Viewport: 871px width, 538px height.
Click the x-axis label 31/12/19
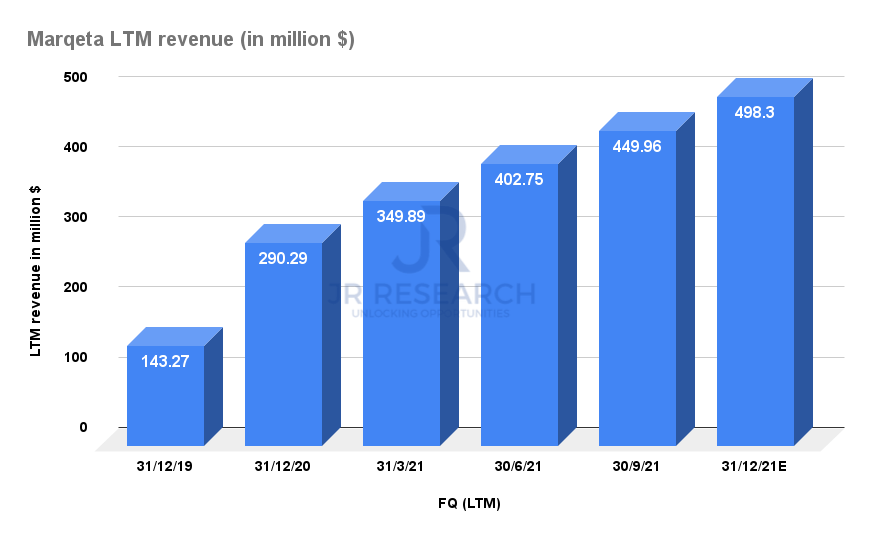164,466
